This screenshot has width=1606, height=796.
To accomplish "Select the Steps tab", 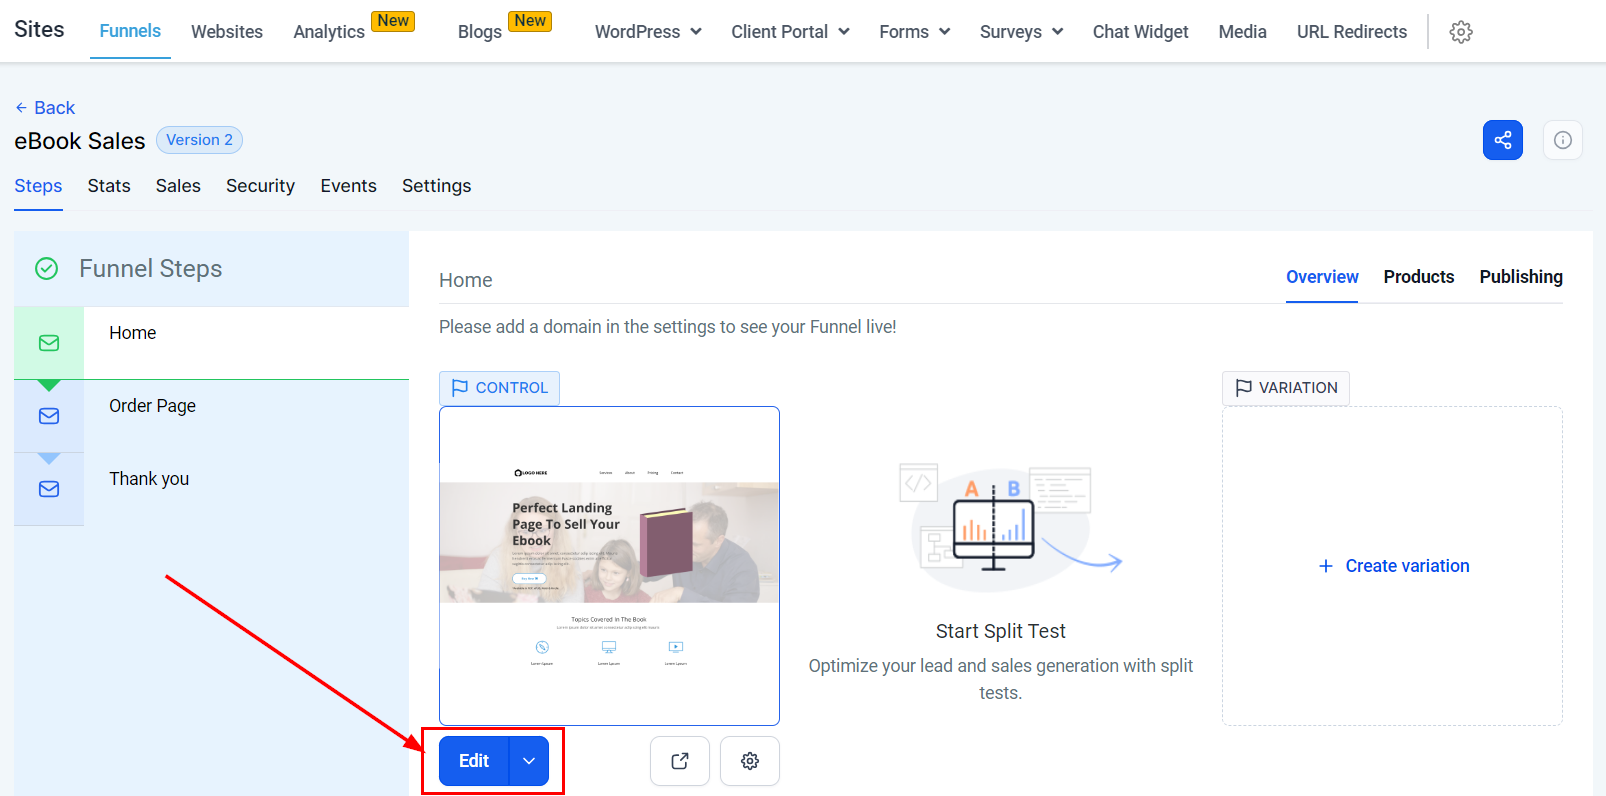I will (38, 186).
